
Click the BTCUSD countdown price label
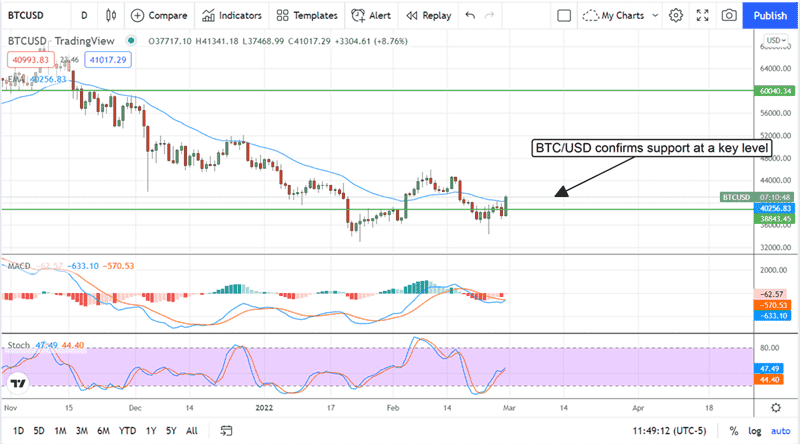pos(757,197)
